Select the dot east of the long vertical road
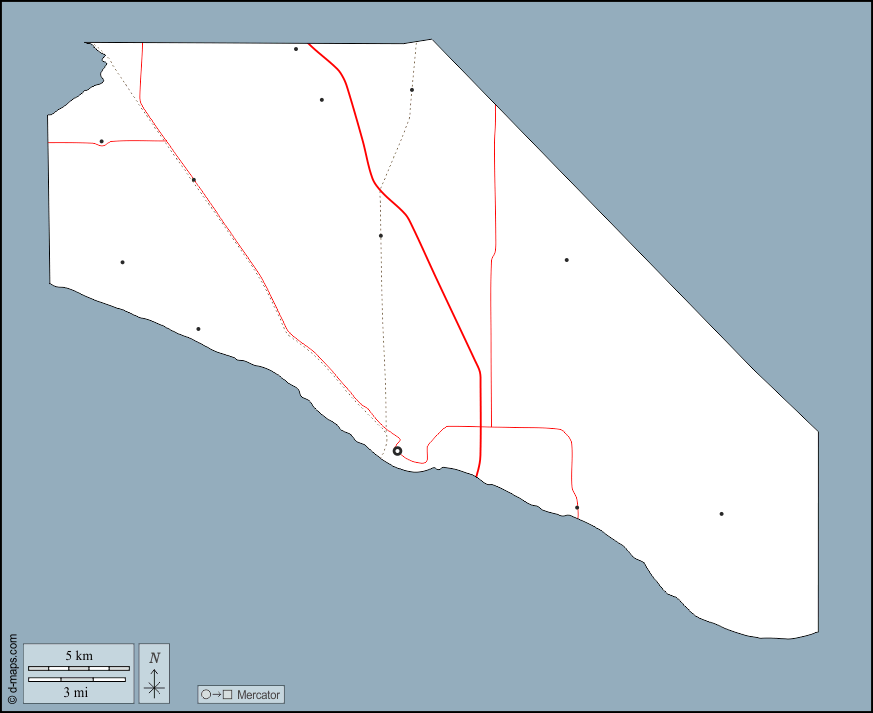 coord(566,260)
